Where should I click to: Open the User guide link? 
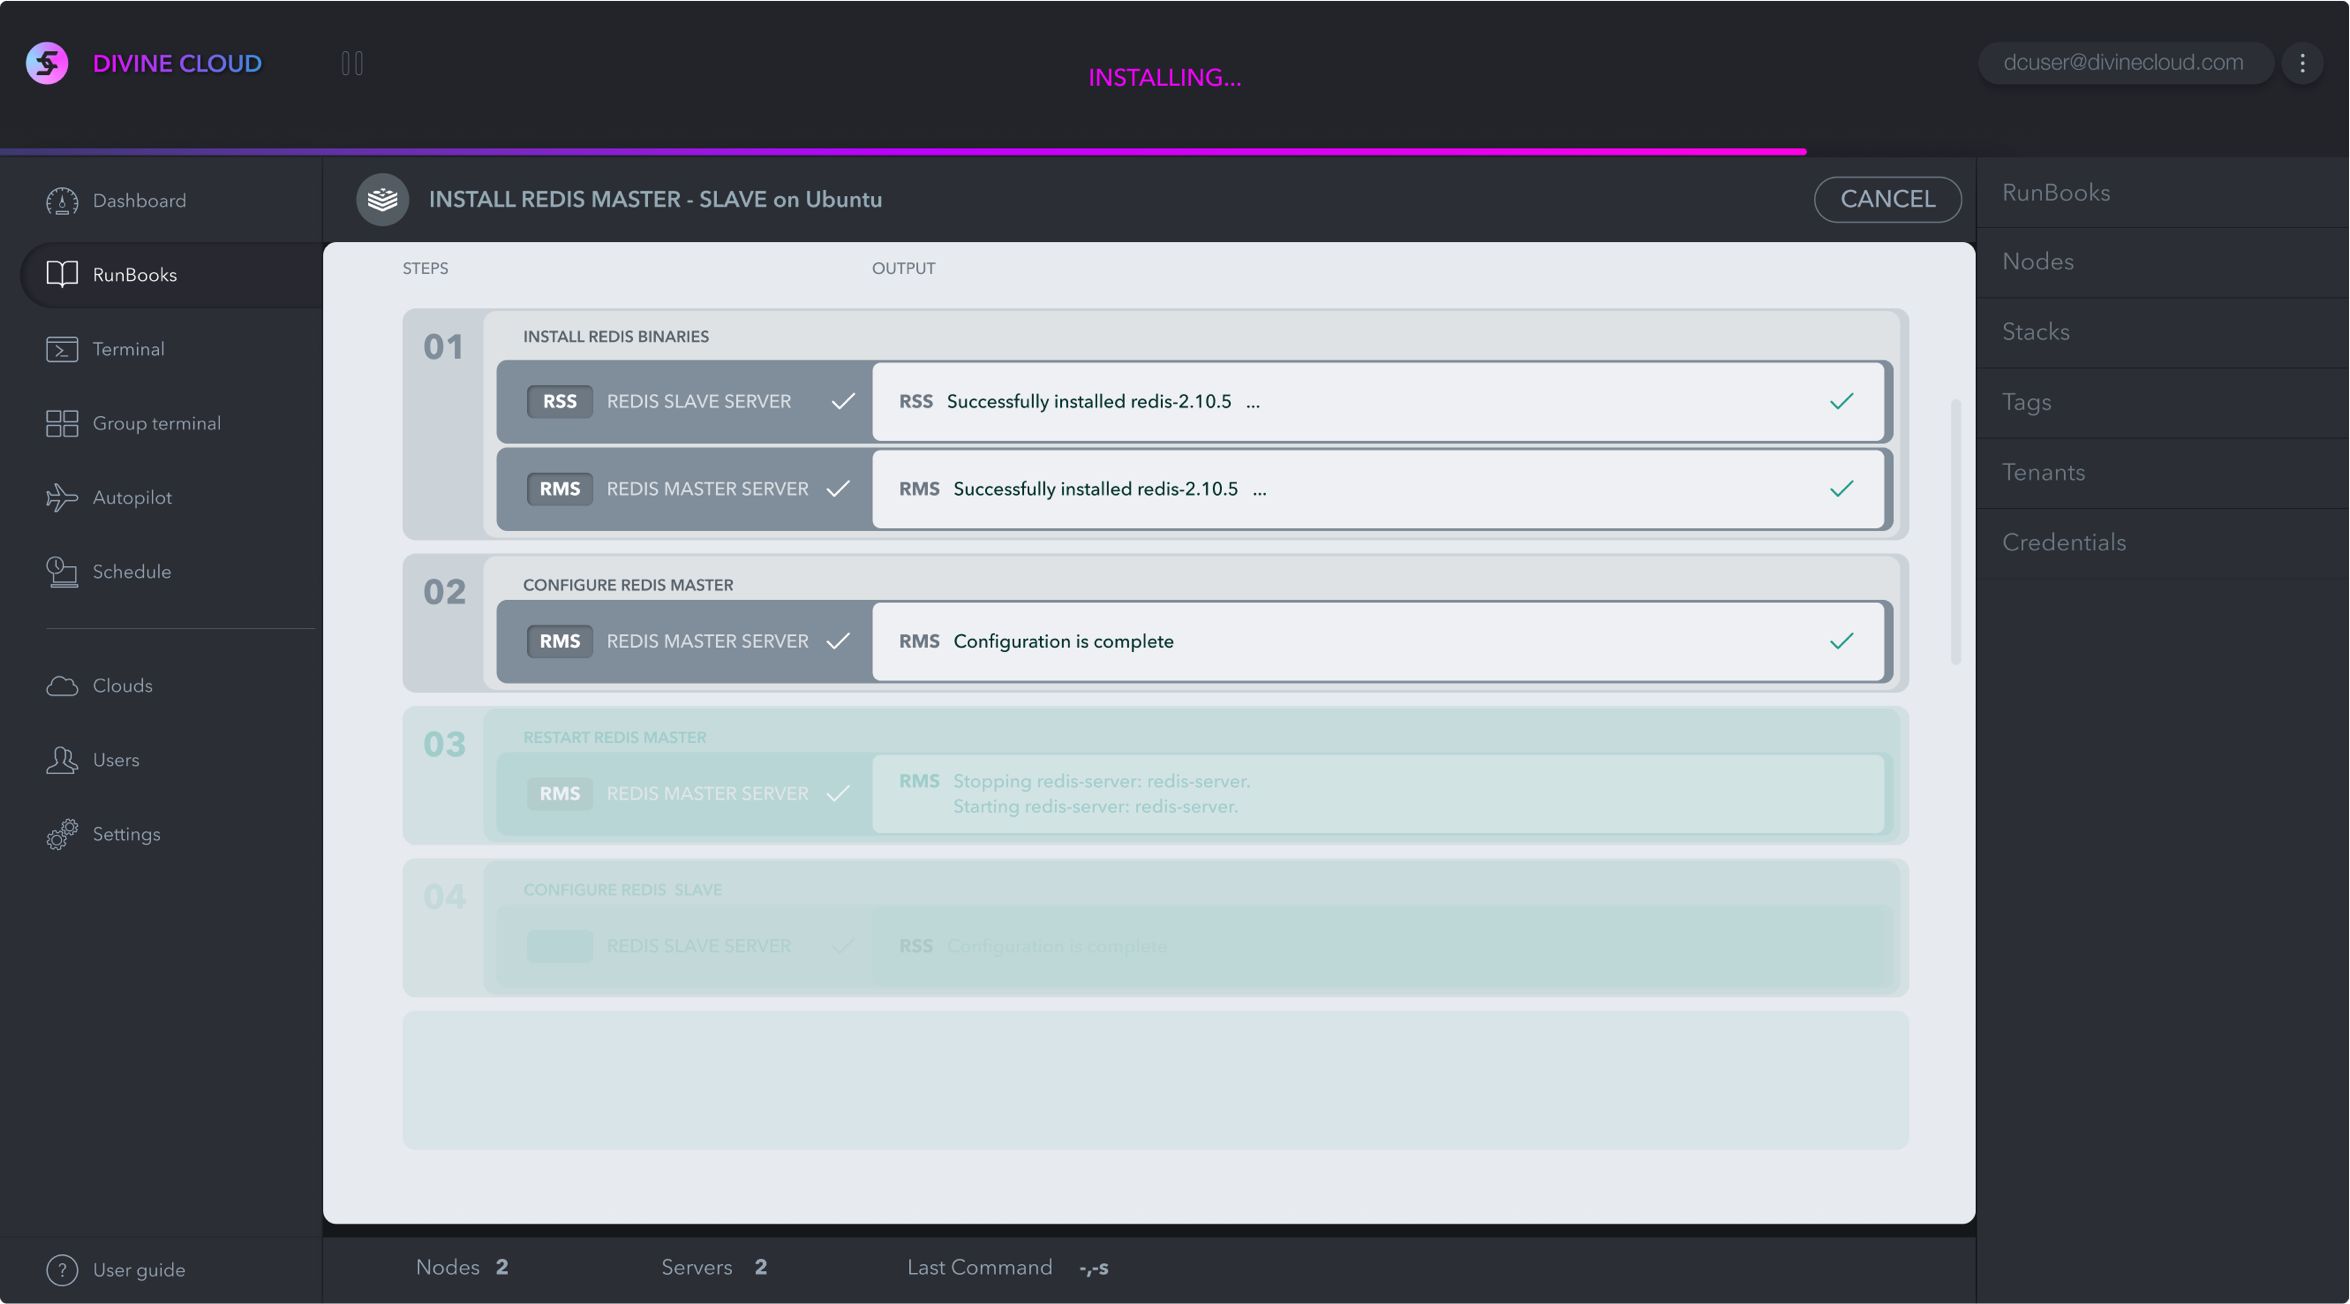(138, 1270)
